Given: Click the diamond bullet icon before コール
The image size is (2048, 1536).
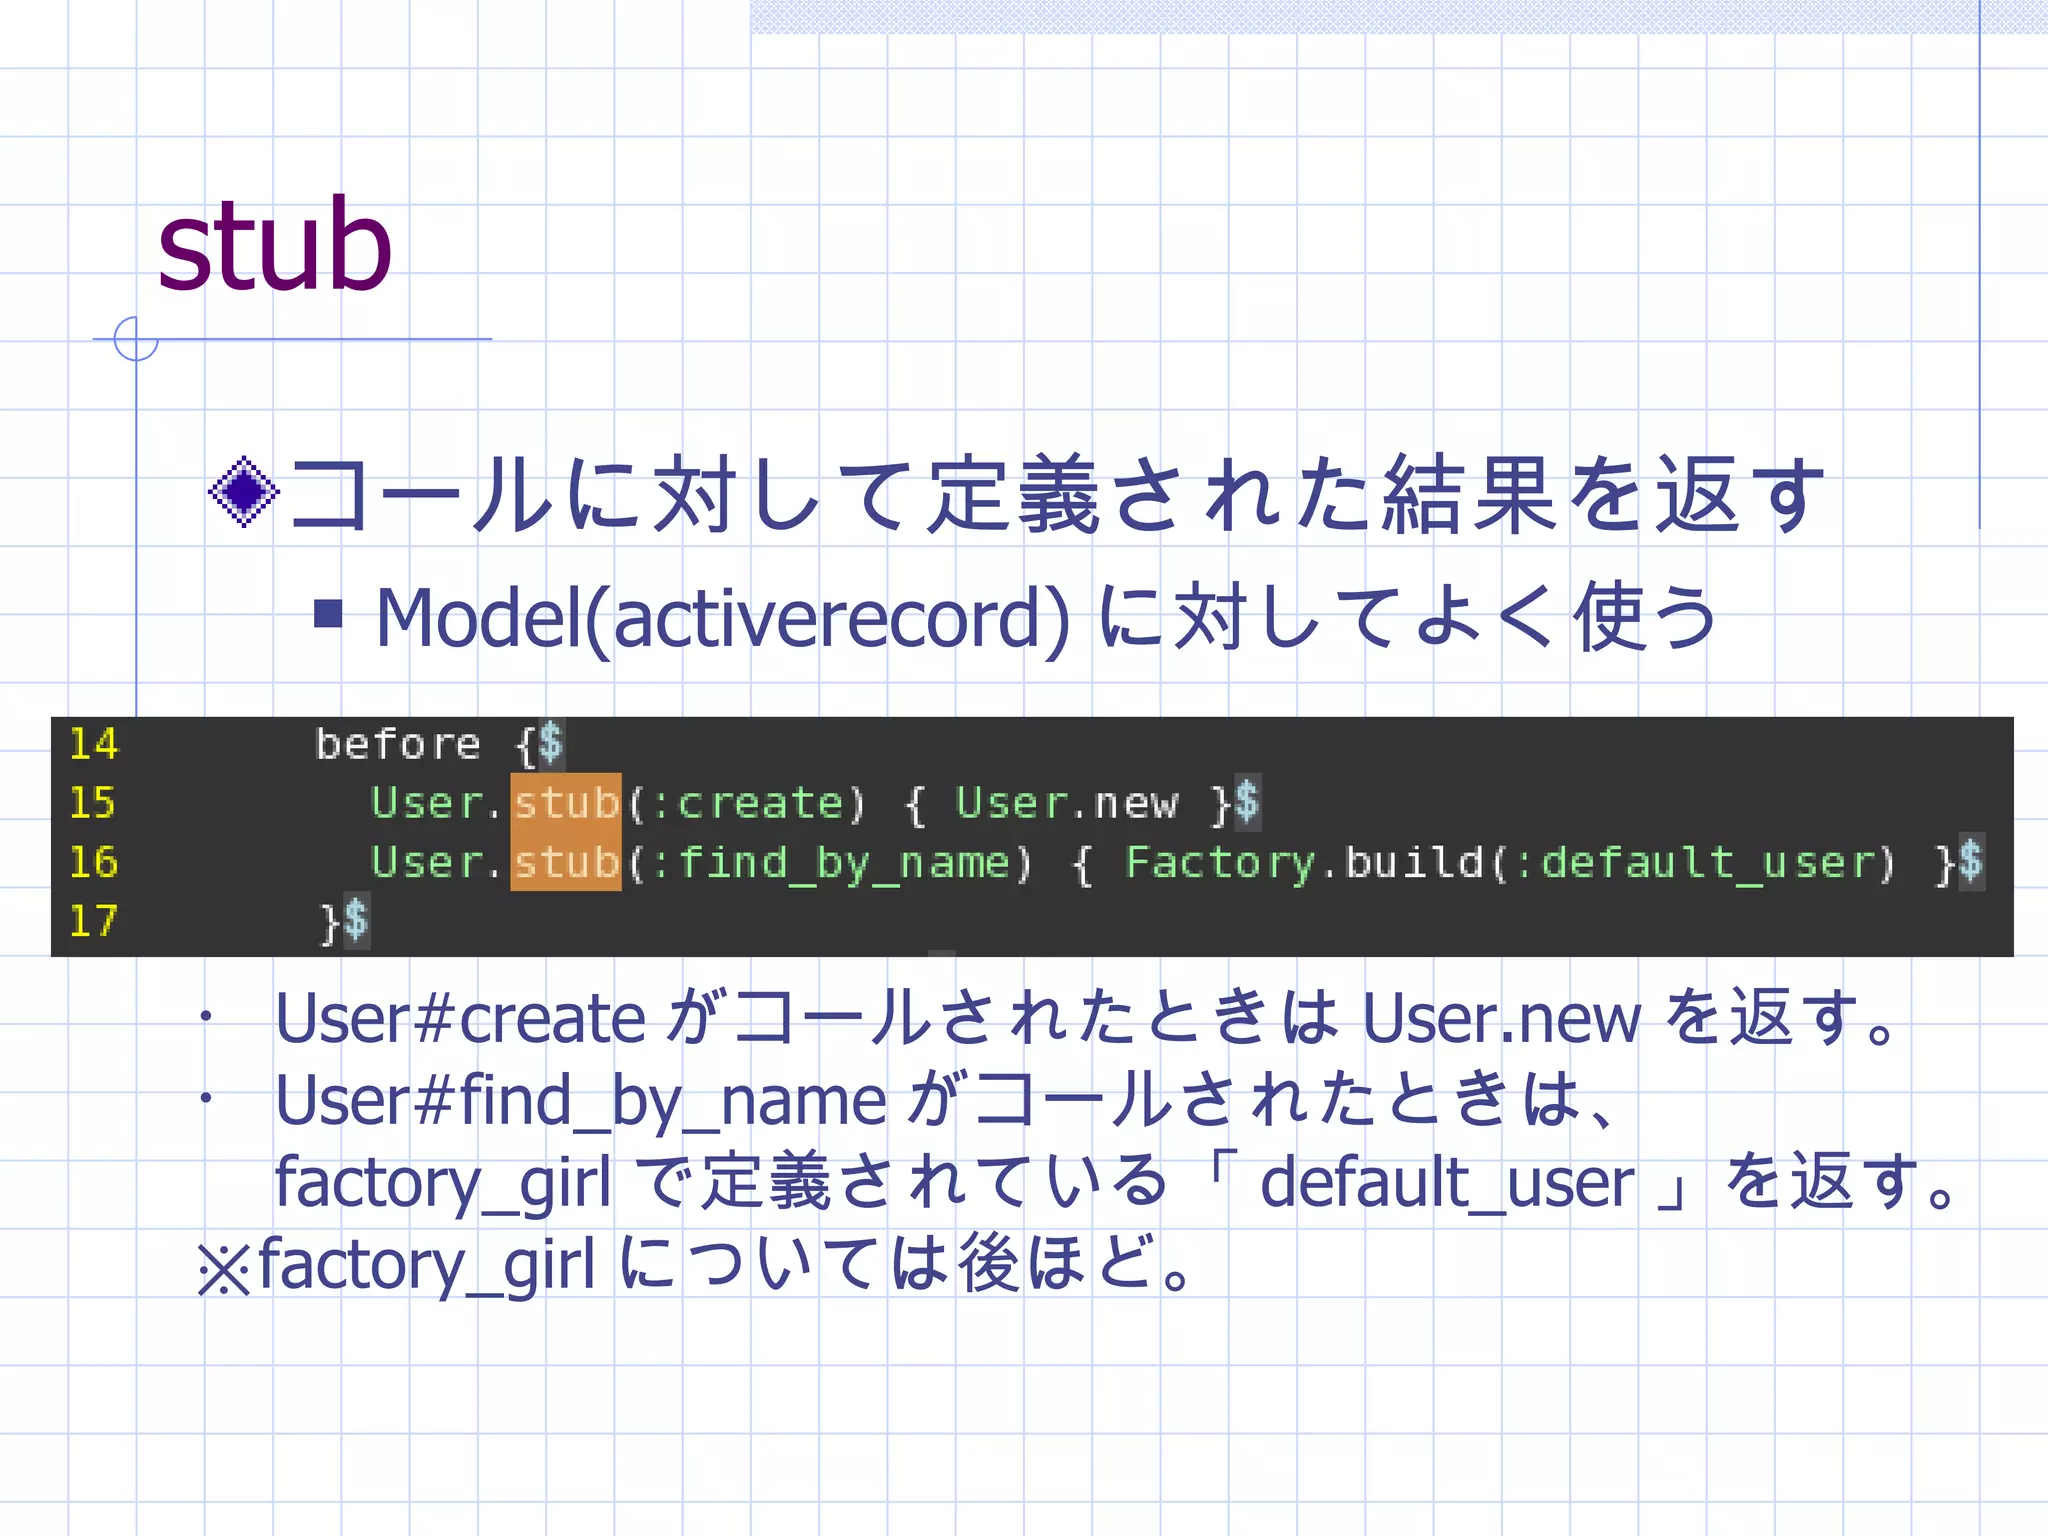Looking at the screenshot, I should point(244,492).
